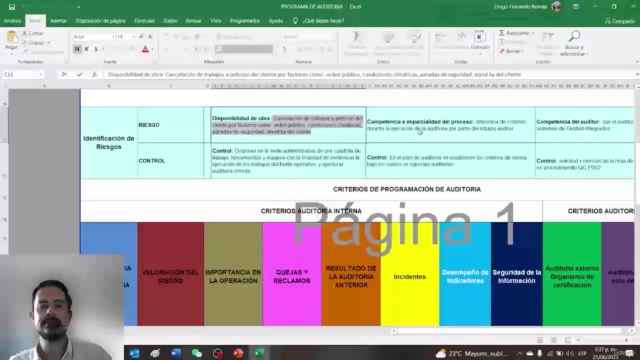Viewport: 640px width, 360px height.
Task: Click the 'Desempeño de Indicadores' cyan cell
Action: 465,274
